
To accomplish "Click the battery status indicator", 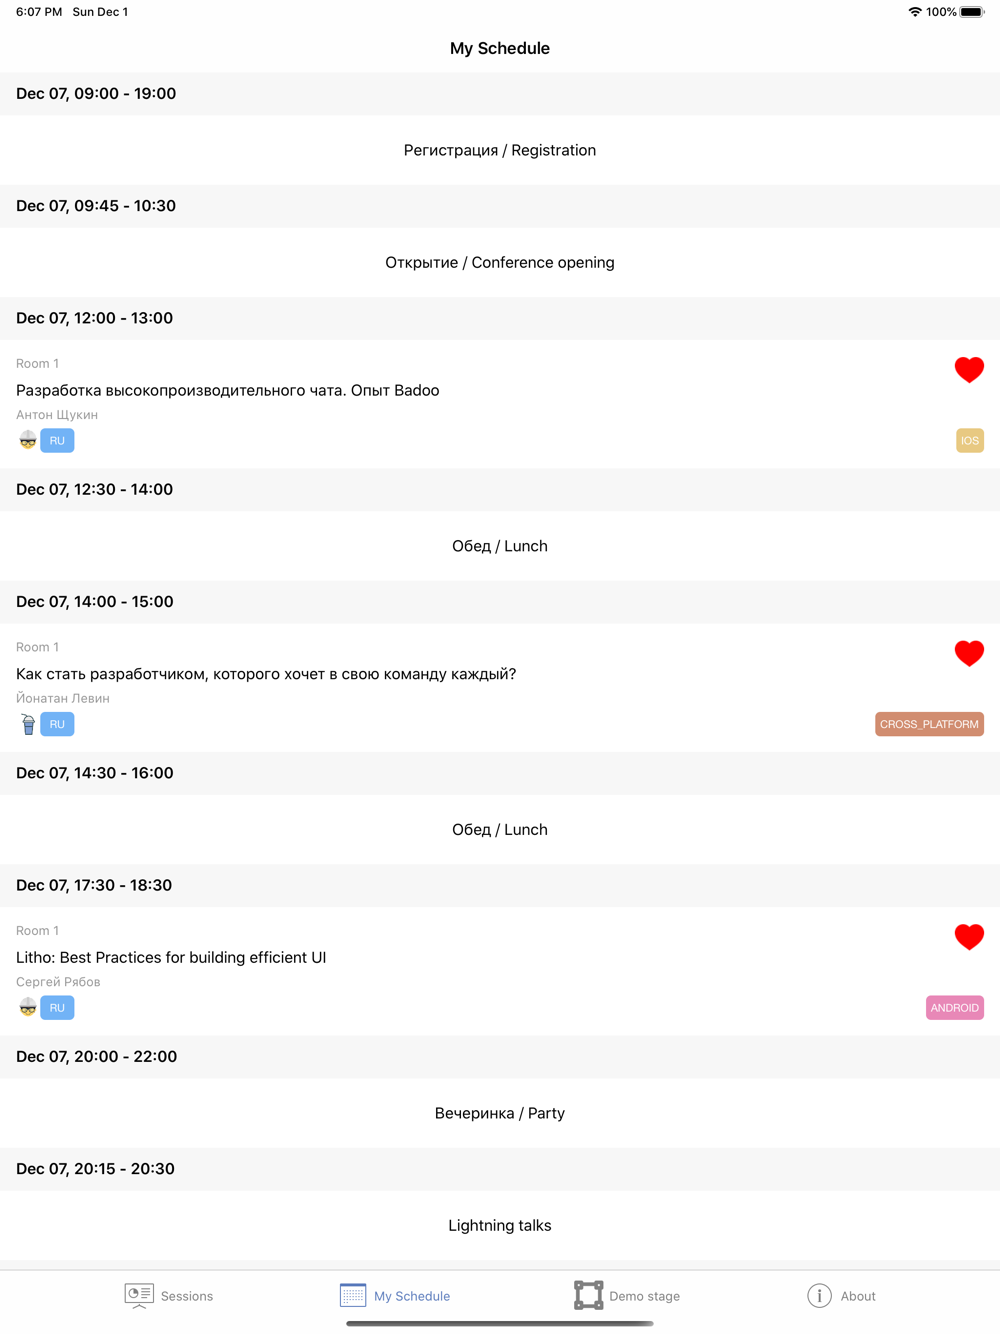I will click(971, 12).
